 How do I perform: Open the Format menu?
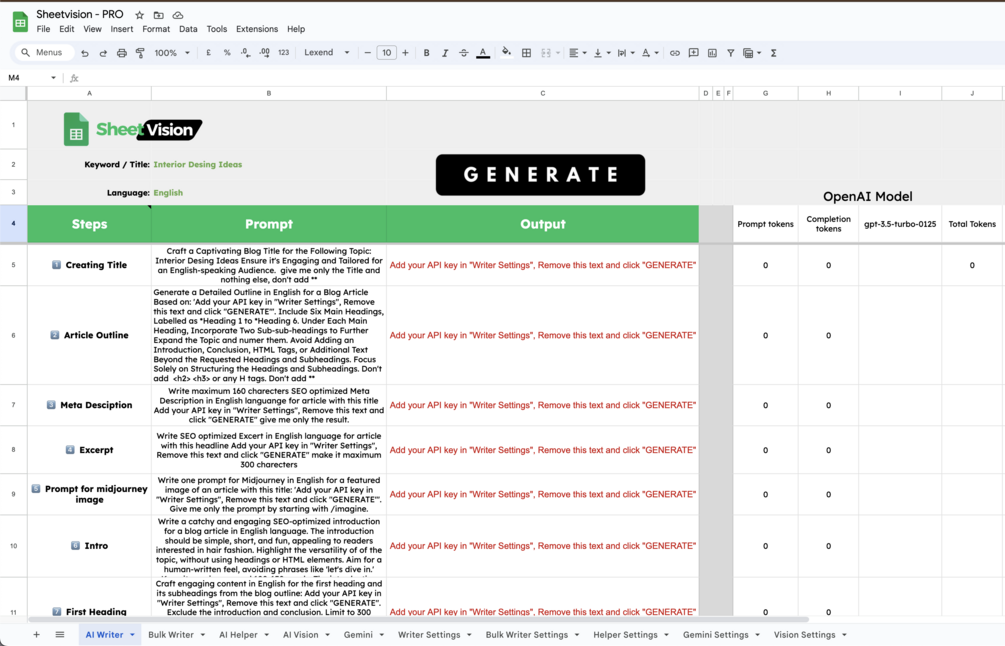coord(156,29)
